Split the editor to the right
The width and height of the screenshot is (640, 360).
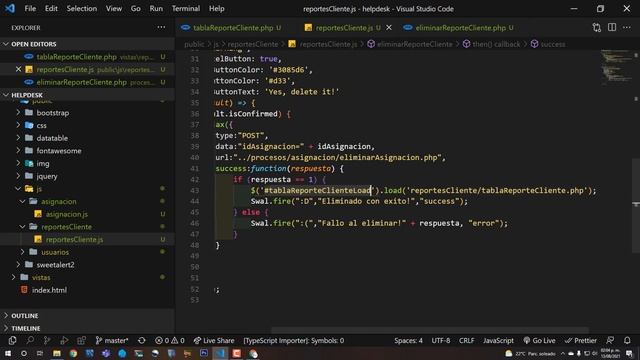(x=612, y=27)
